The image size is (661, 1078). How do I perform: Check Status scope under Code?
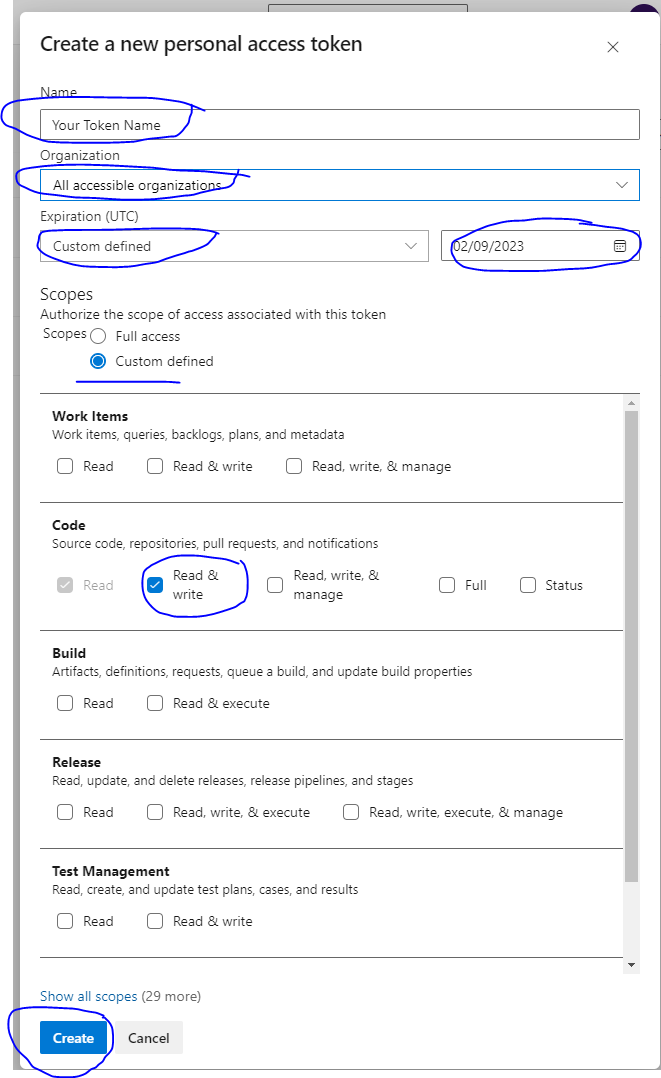pos(528,584)
